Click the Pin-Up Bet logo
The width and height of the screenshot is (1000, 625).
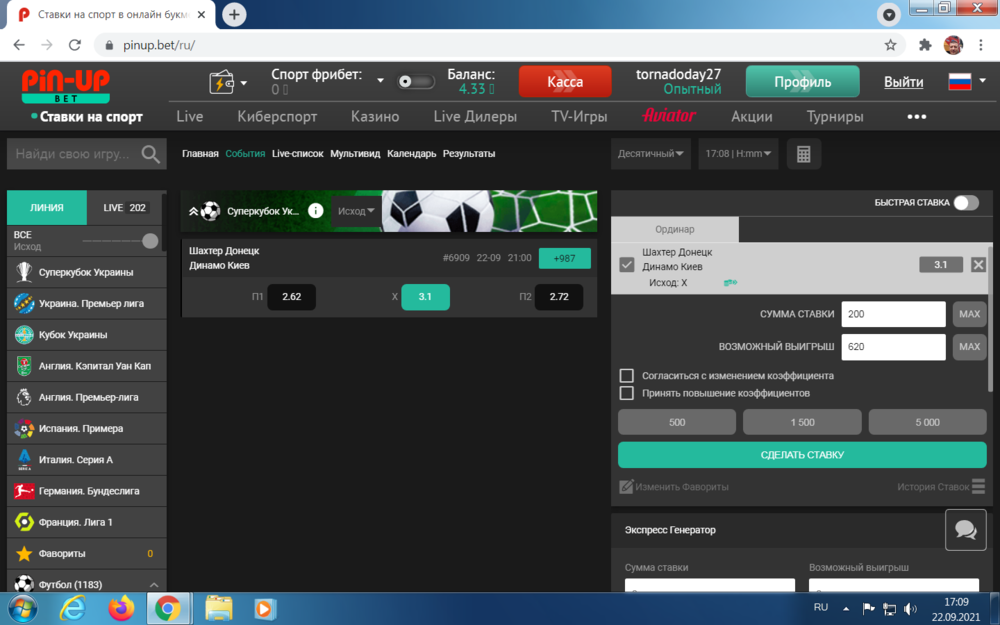66,86
